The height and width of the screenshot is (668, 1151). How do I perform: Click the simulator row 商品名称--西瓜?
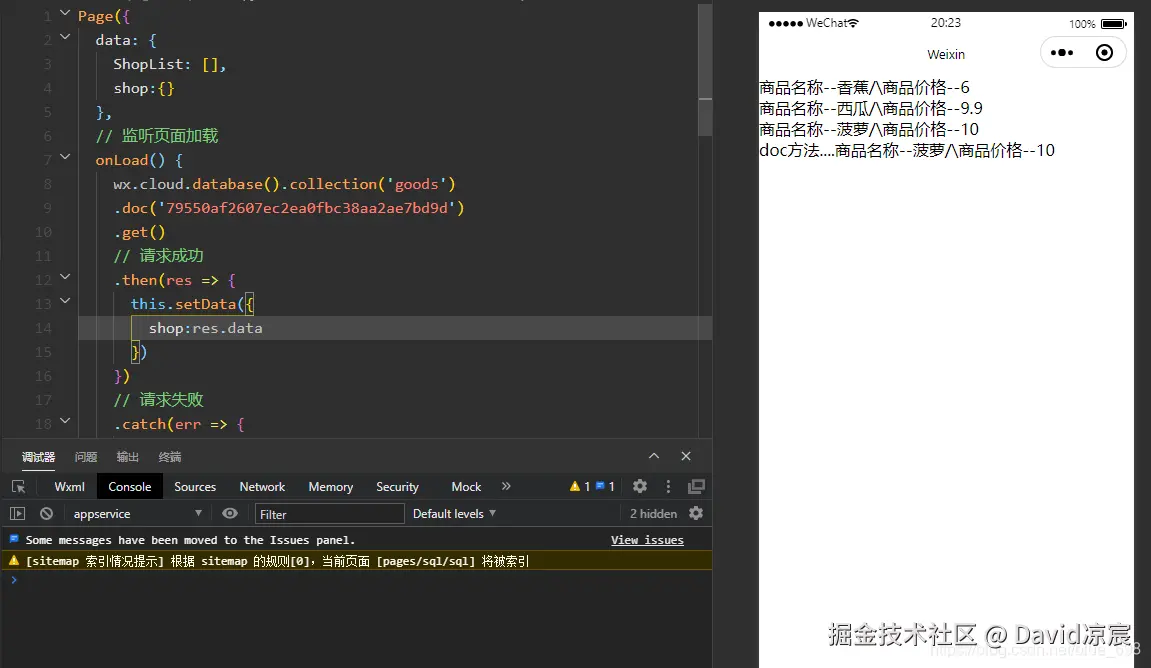[x=871, y=109]
